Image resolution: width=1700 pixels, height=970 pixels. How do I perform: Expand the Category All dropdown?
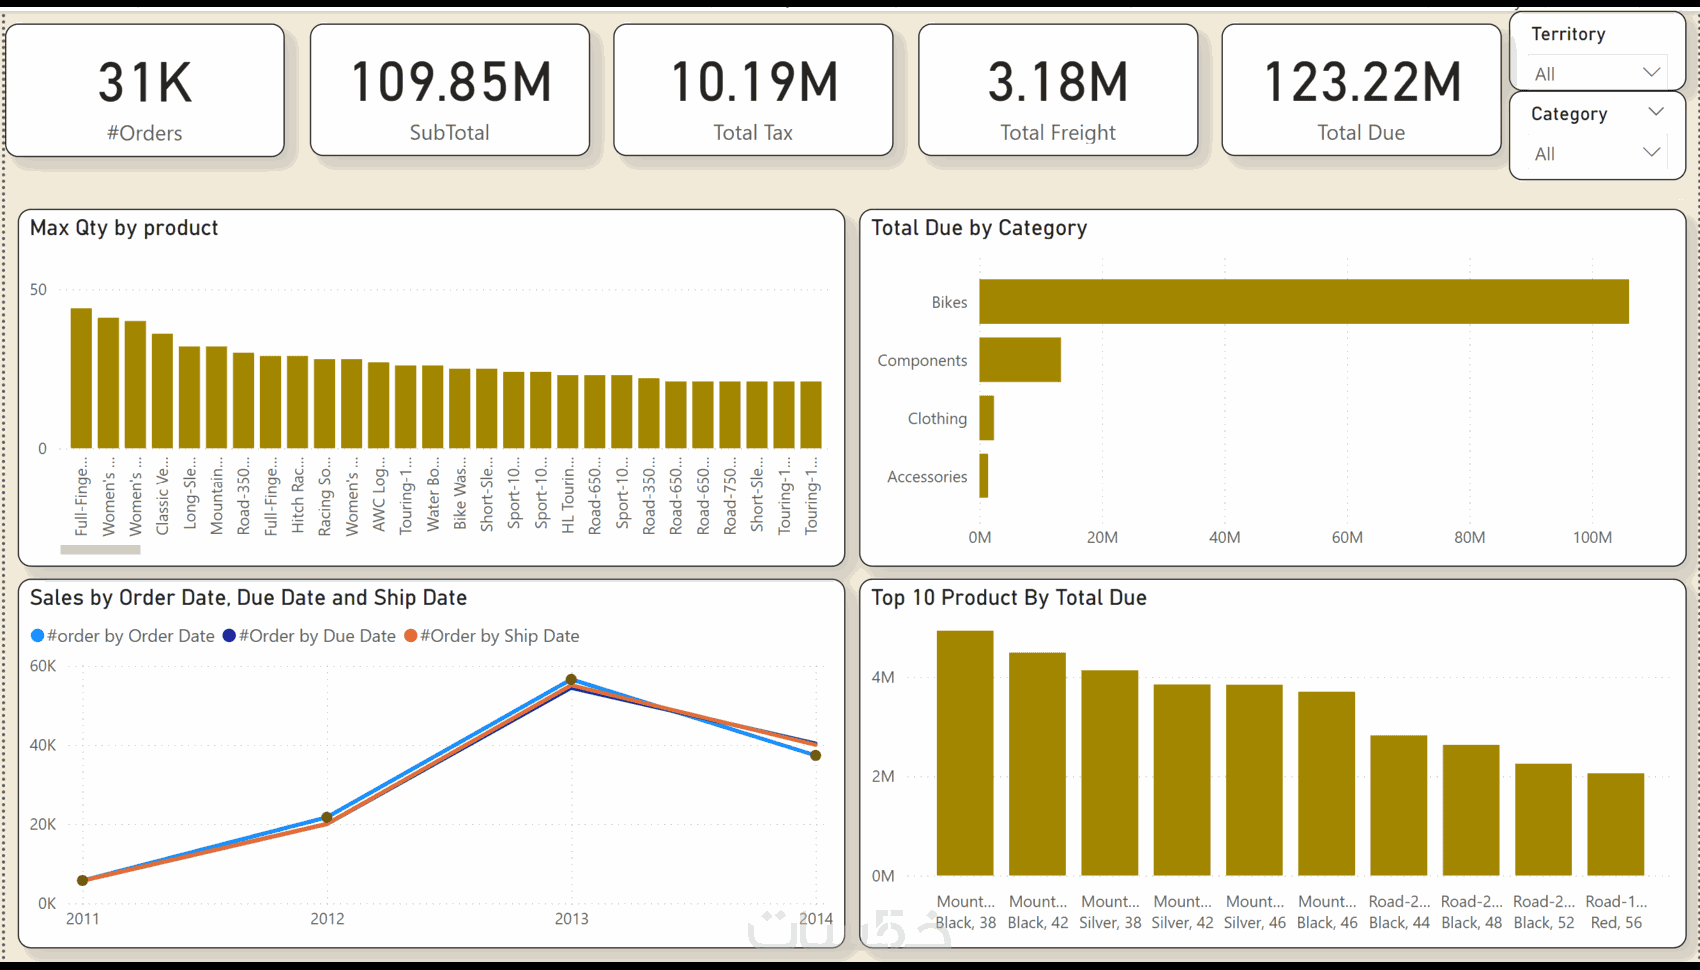[x=1597, y=153]
